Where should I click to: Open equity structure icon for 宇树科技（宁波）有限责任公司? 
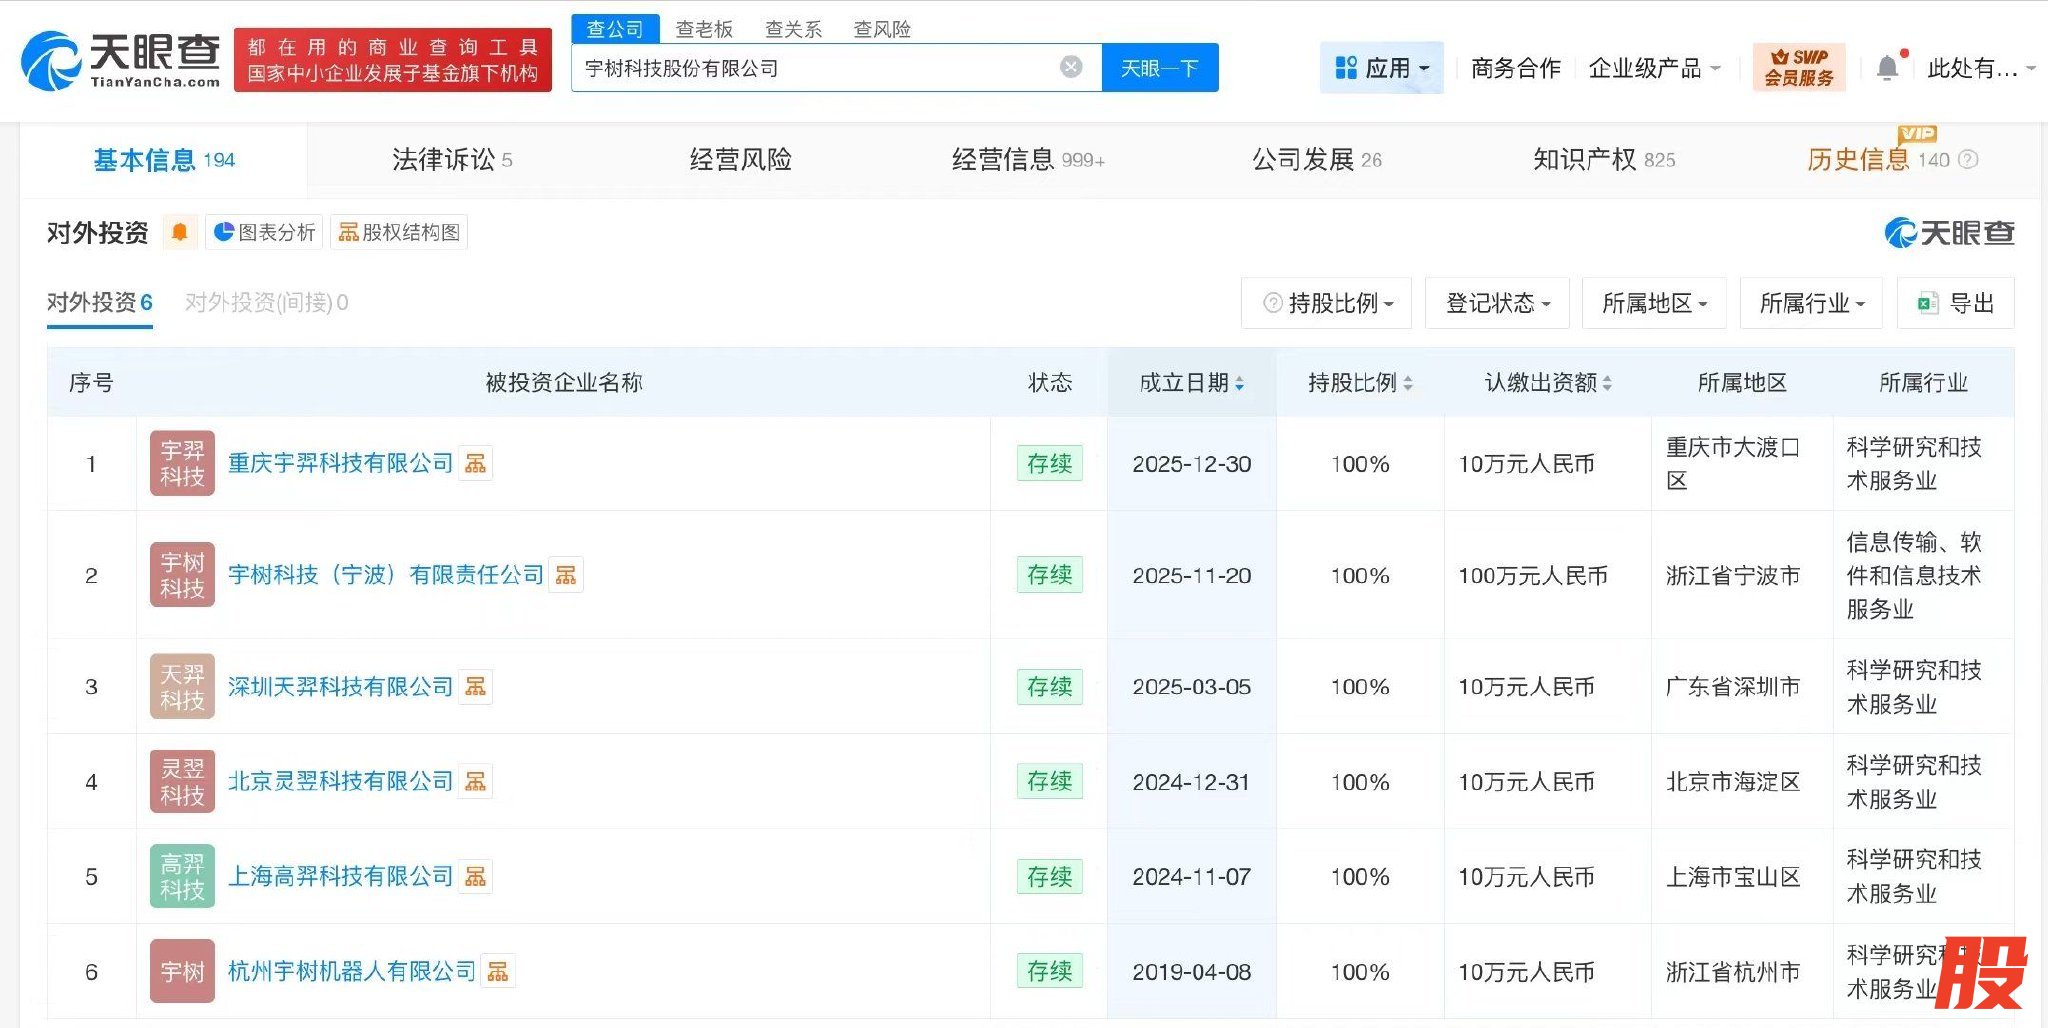pos(566,575)
